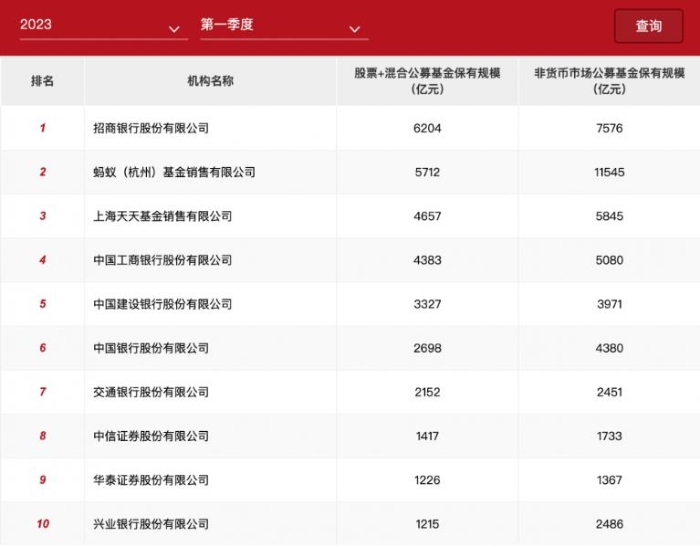Select 中信证券股份有限公司
Viewport: 700px width, 547px height.
coord(151,436)
